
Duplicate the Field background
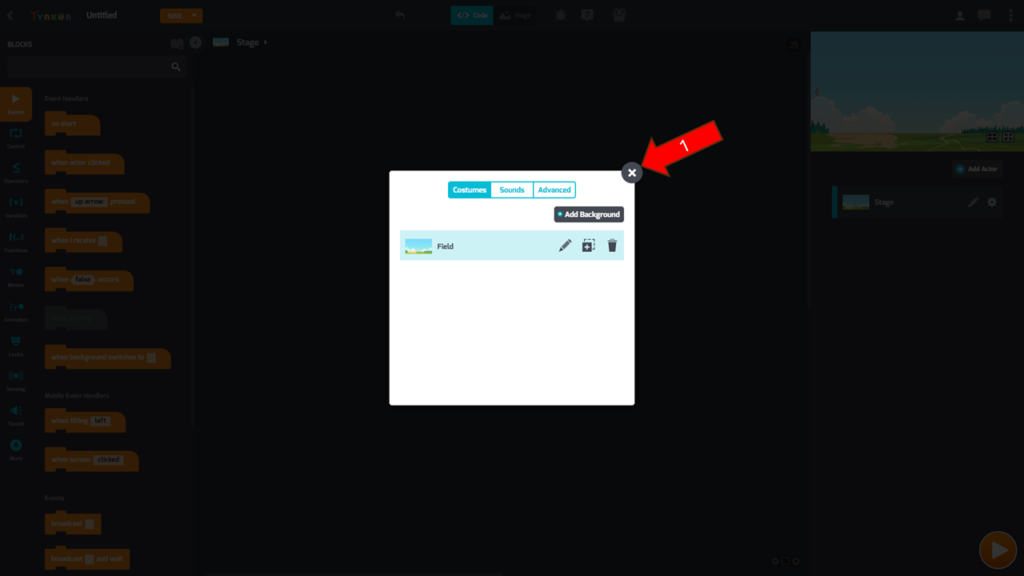(589, 245)
